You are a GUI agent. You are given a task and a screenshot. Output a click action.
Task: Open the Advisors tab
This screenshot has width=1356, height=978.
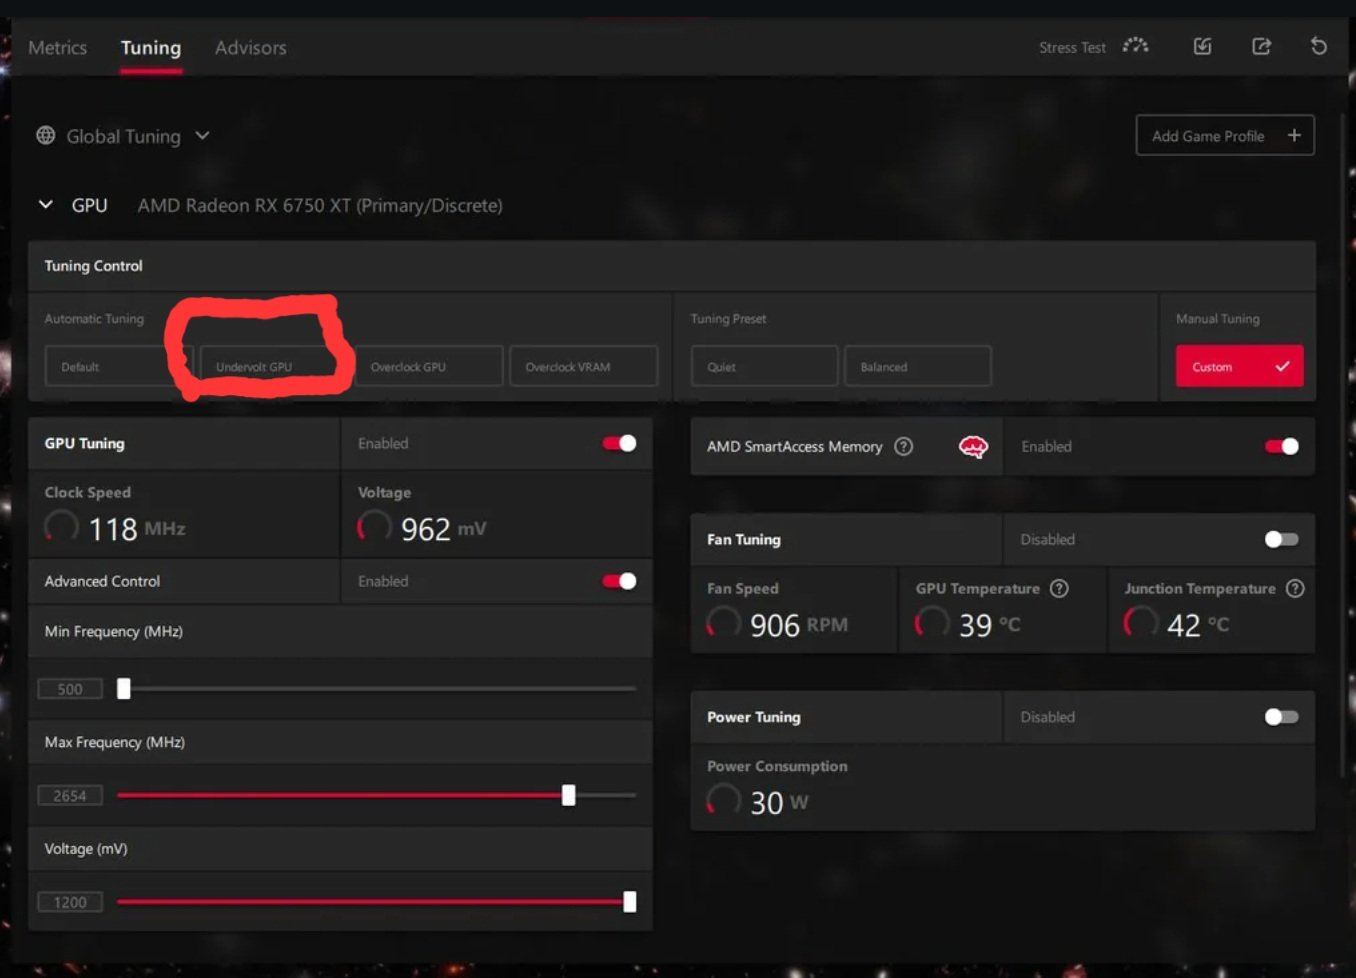coord(250,47)
